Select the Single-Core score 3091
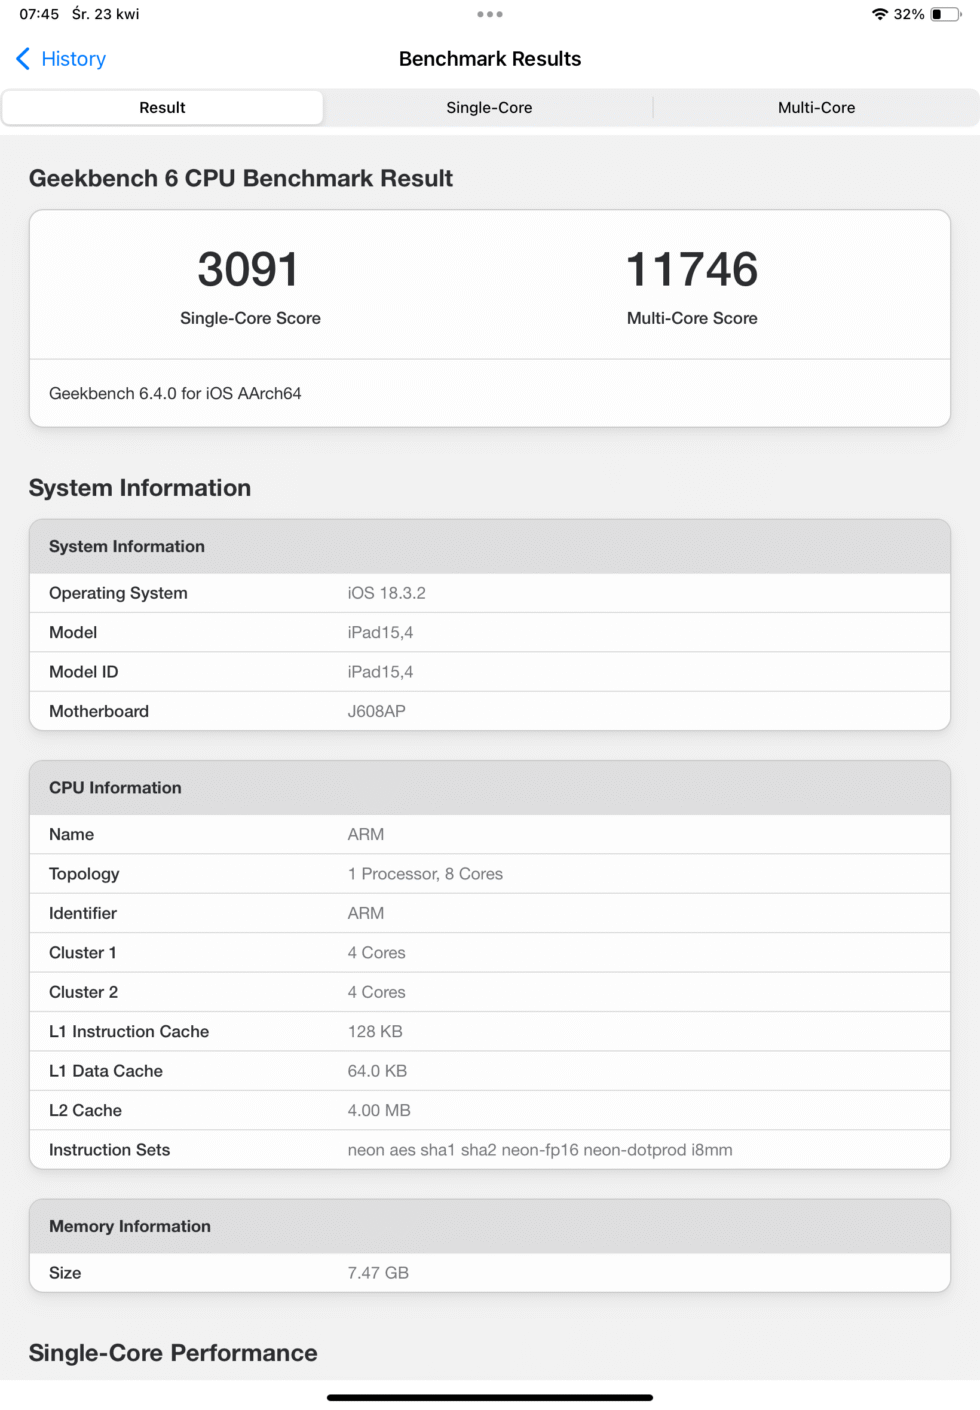Screen dimensions: 980x1410 coord(249,268)
